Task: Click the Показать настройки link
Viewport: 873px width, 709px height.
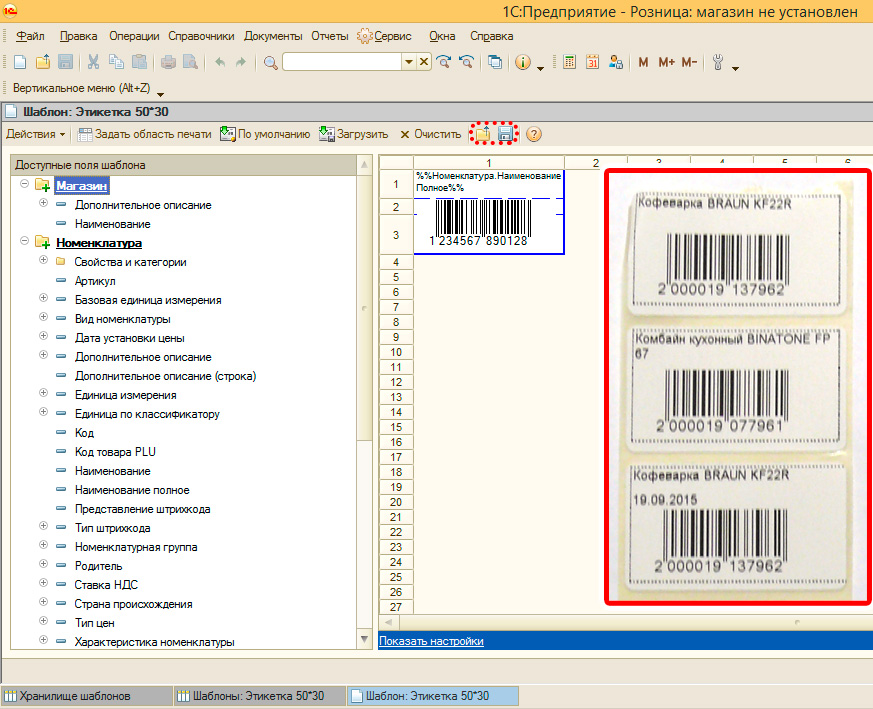Action: pyautogui.click(x=431, y=641)
